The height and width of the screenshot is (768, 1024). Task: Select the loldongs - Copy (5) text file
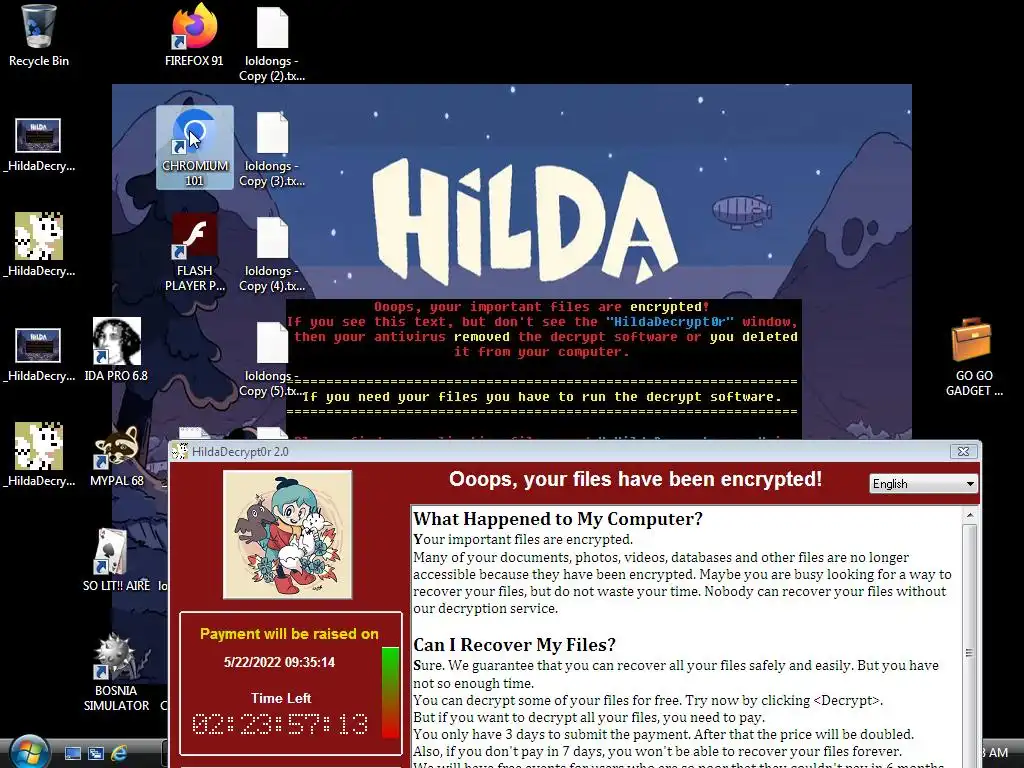pyautogui.click(x=272, y=359)
